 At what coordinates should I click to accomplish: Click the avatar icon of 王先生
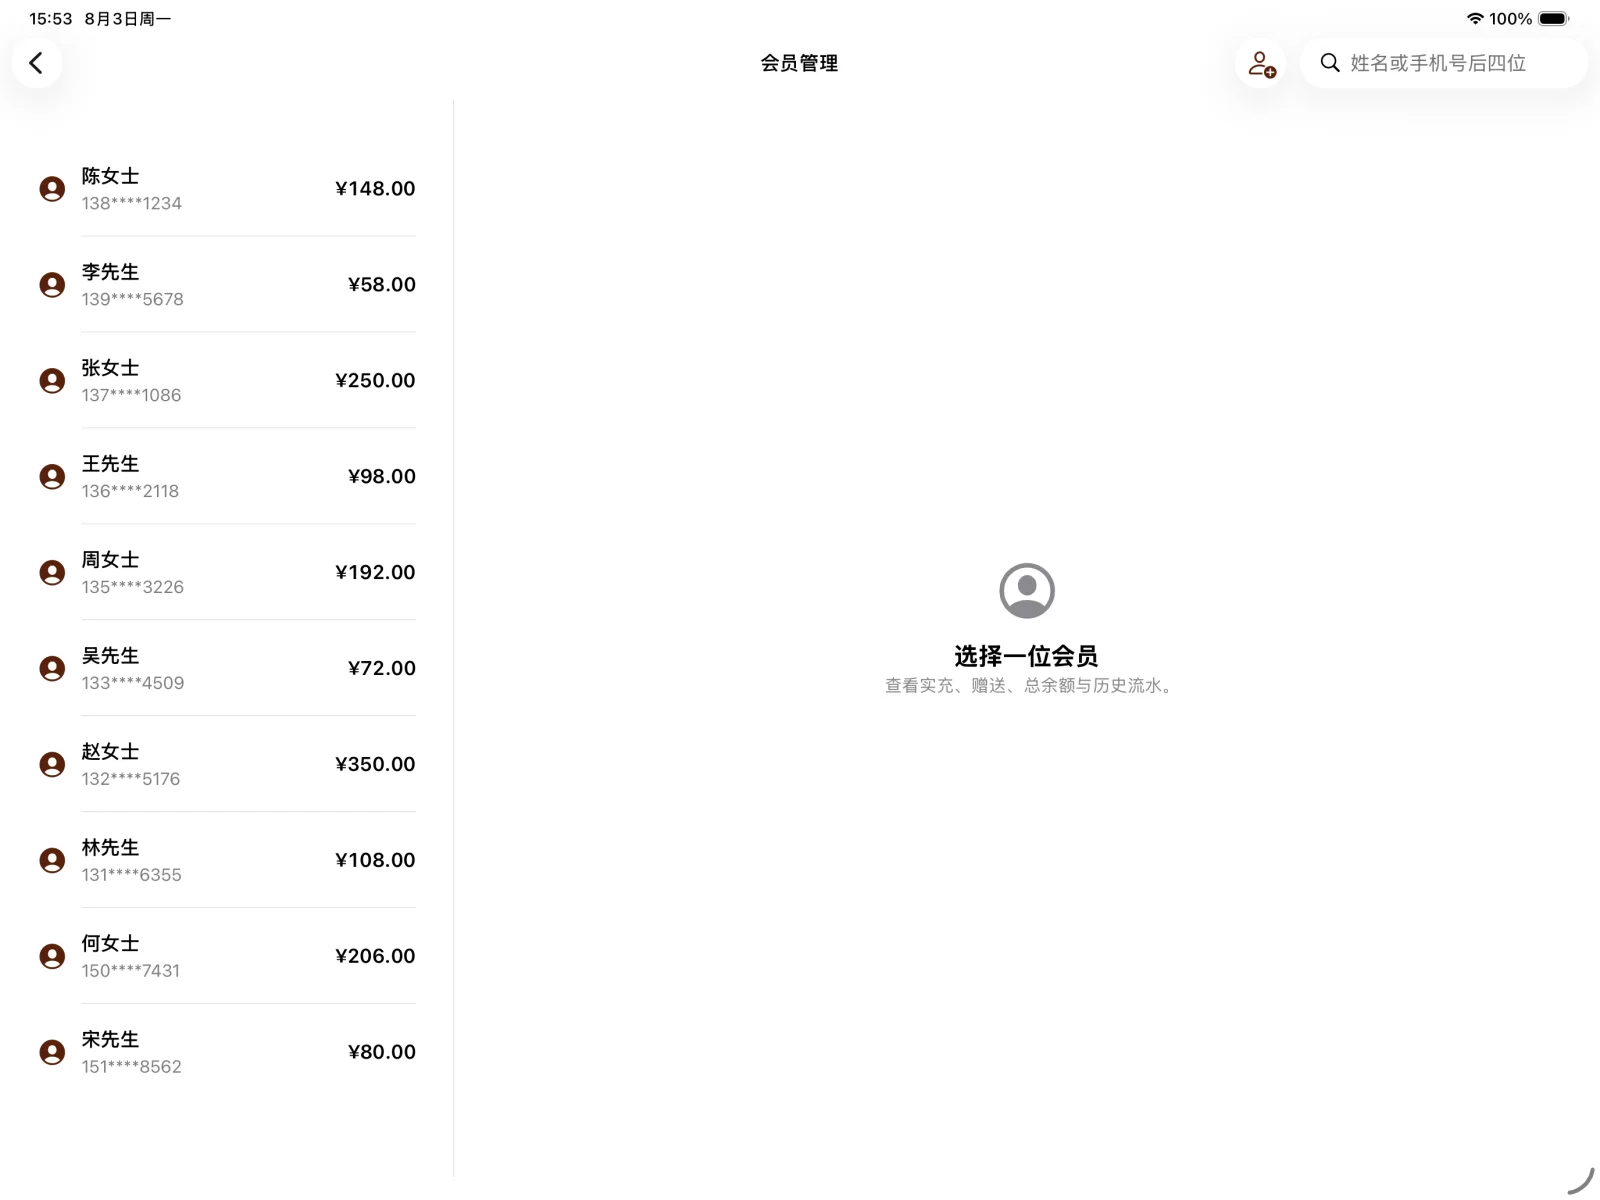tap(52, 477)
